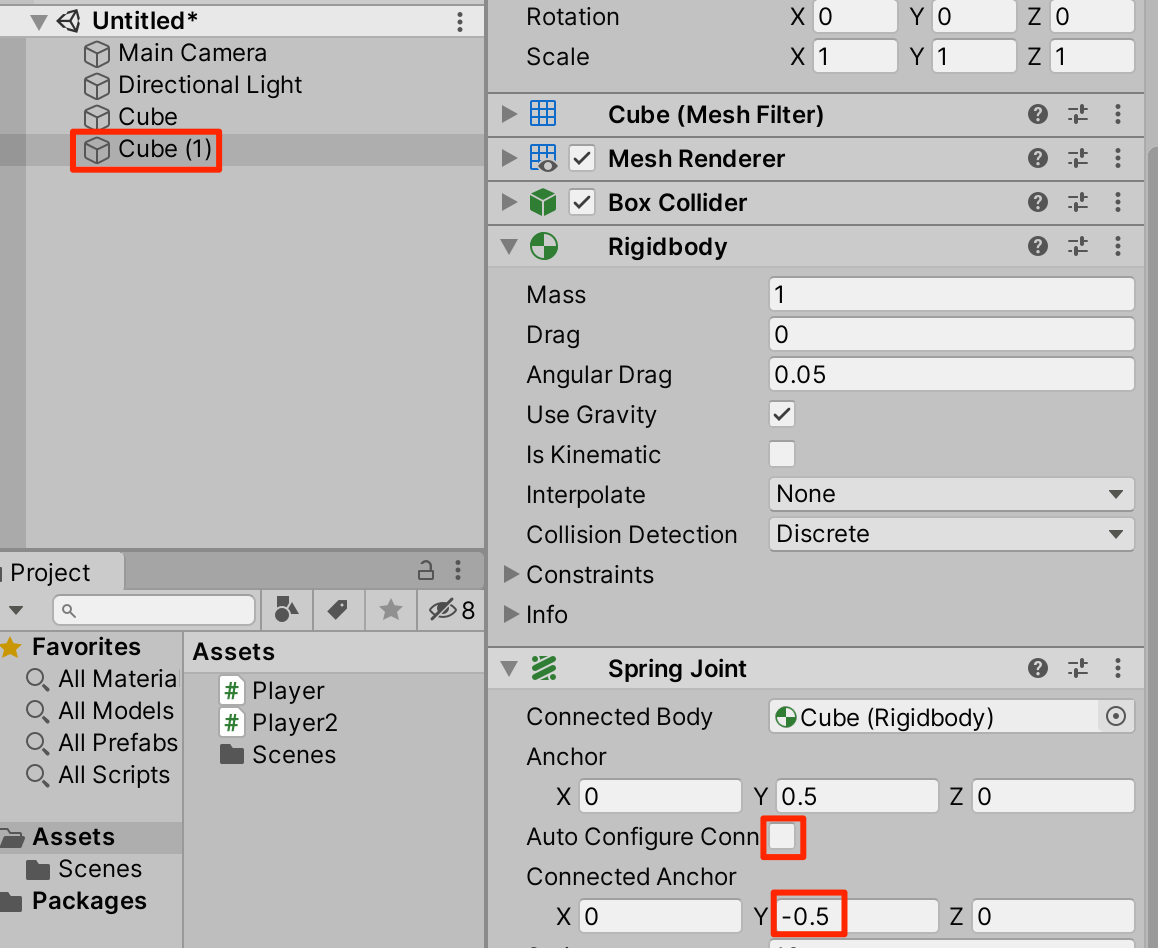Open the Project panel options menu
Image resolution: width=1158 pixels, height=948 pixels.
click(x=459, y=571)
